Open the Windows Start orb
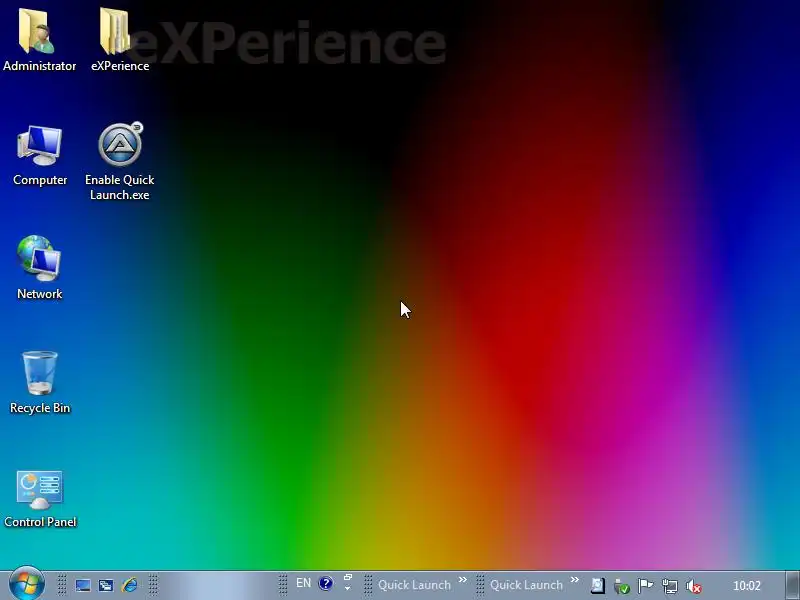Screen dimensions: 800x600 (x=26, y=584)
